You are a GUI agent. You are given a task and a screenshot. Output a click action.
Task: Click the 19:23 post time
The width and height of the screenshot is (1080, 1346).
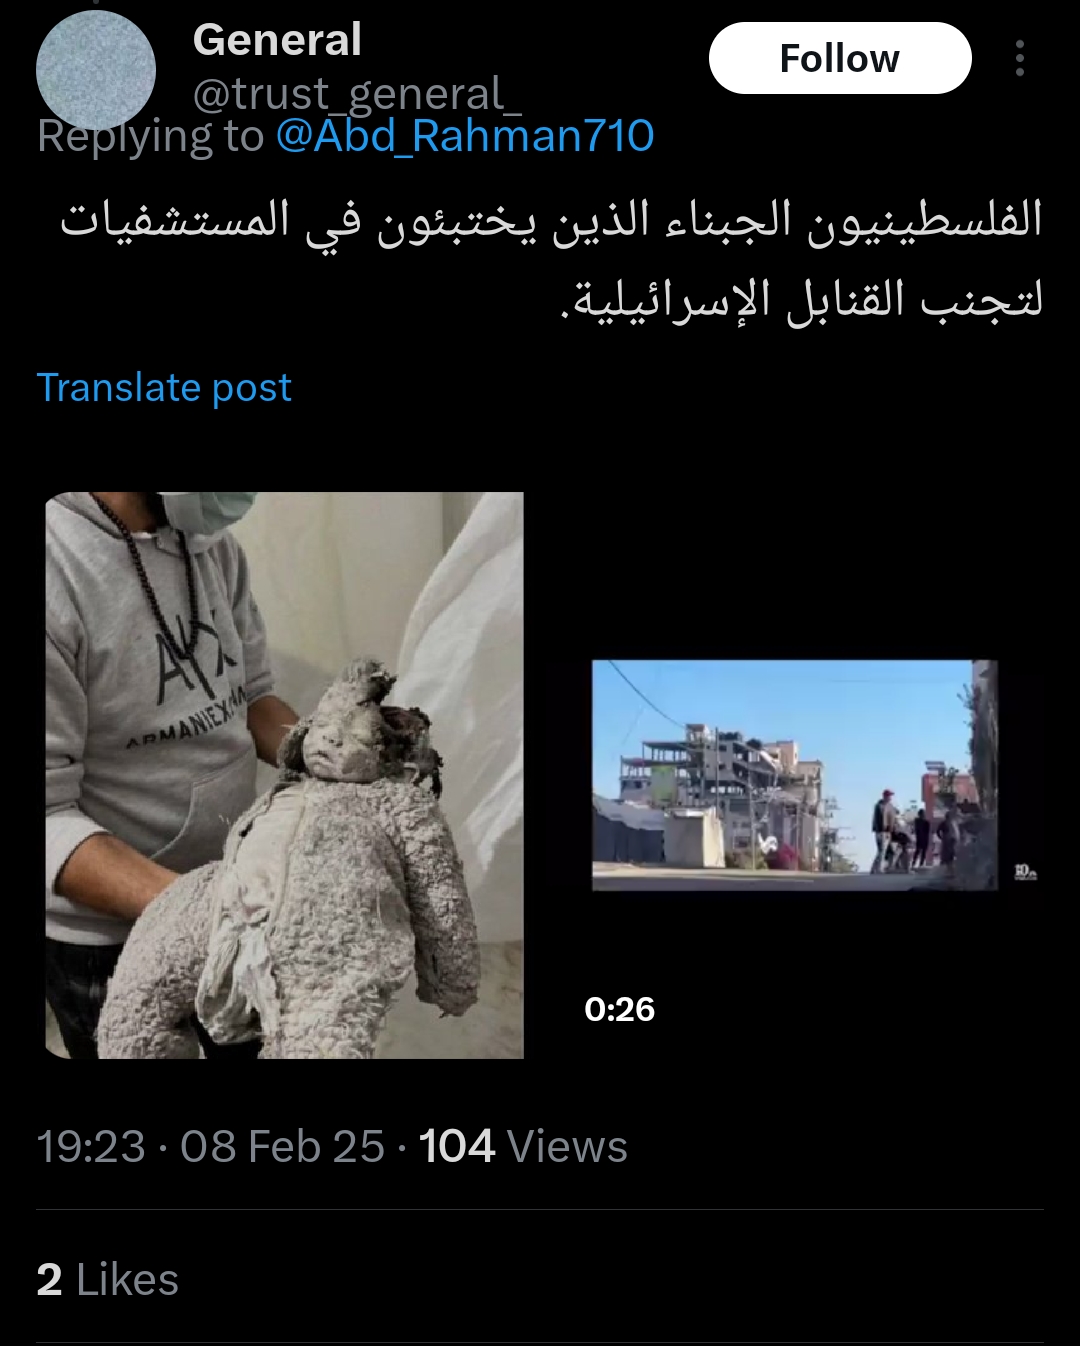click(91, 1146)
